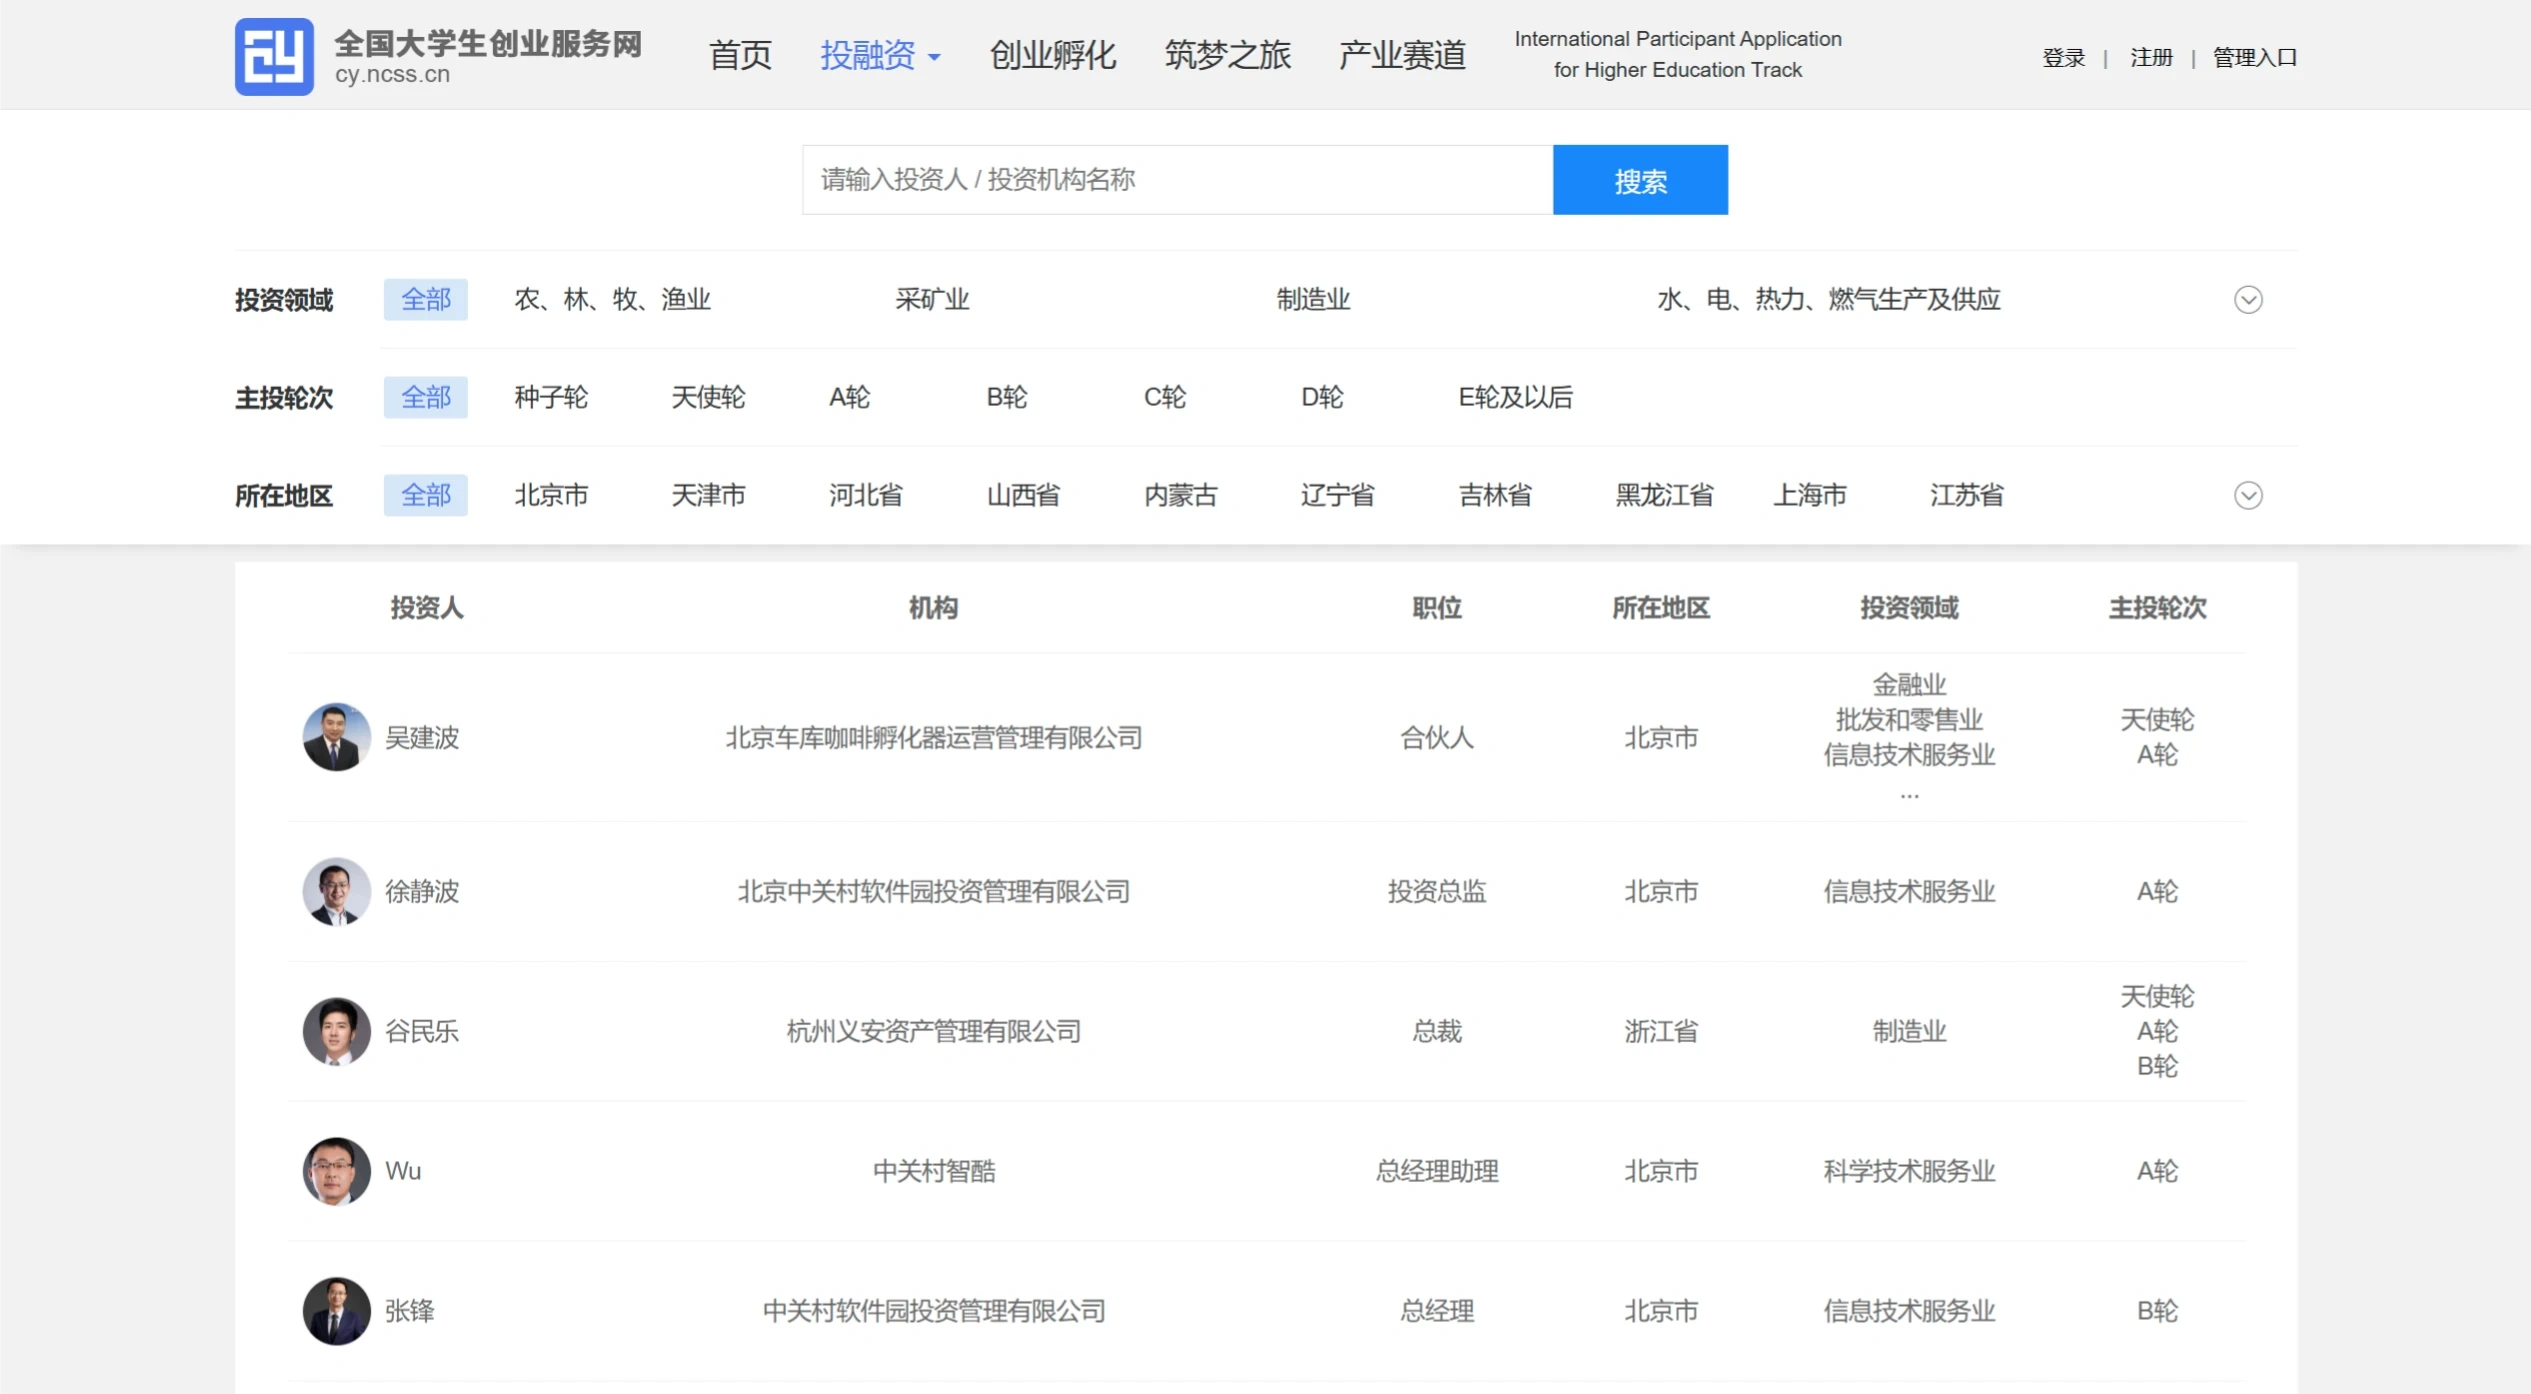2531x1394 pixels.
Task: Click the 注册 register link
Action: pyautogui.click(x=2151, y=58)
